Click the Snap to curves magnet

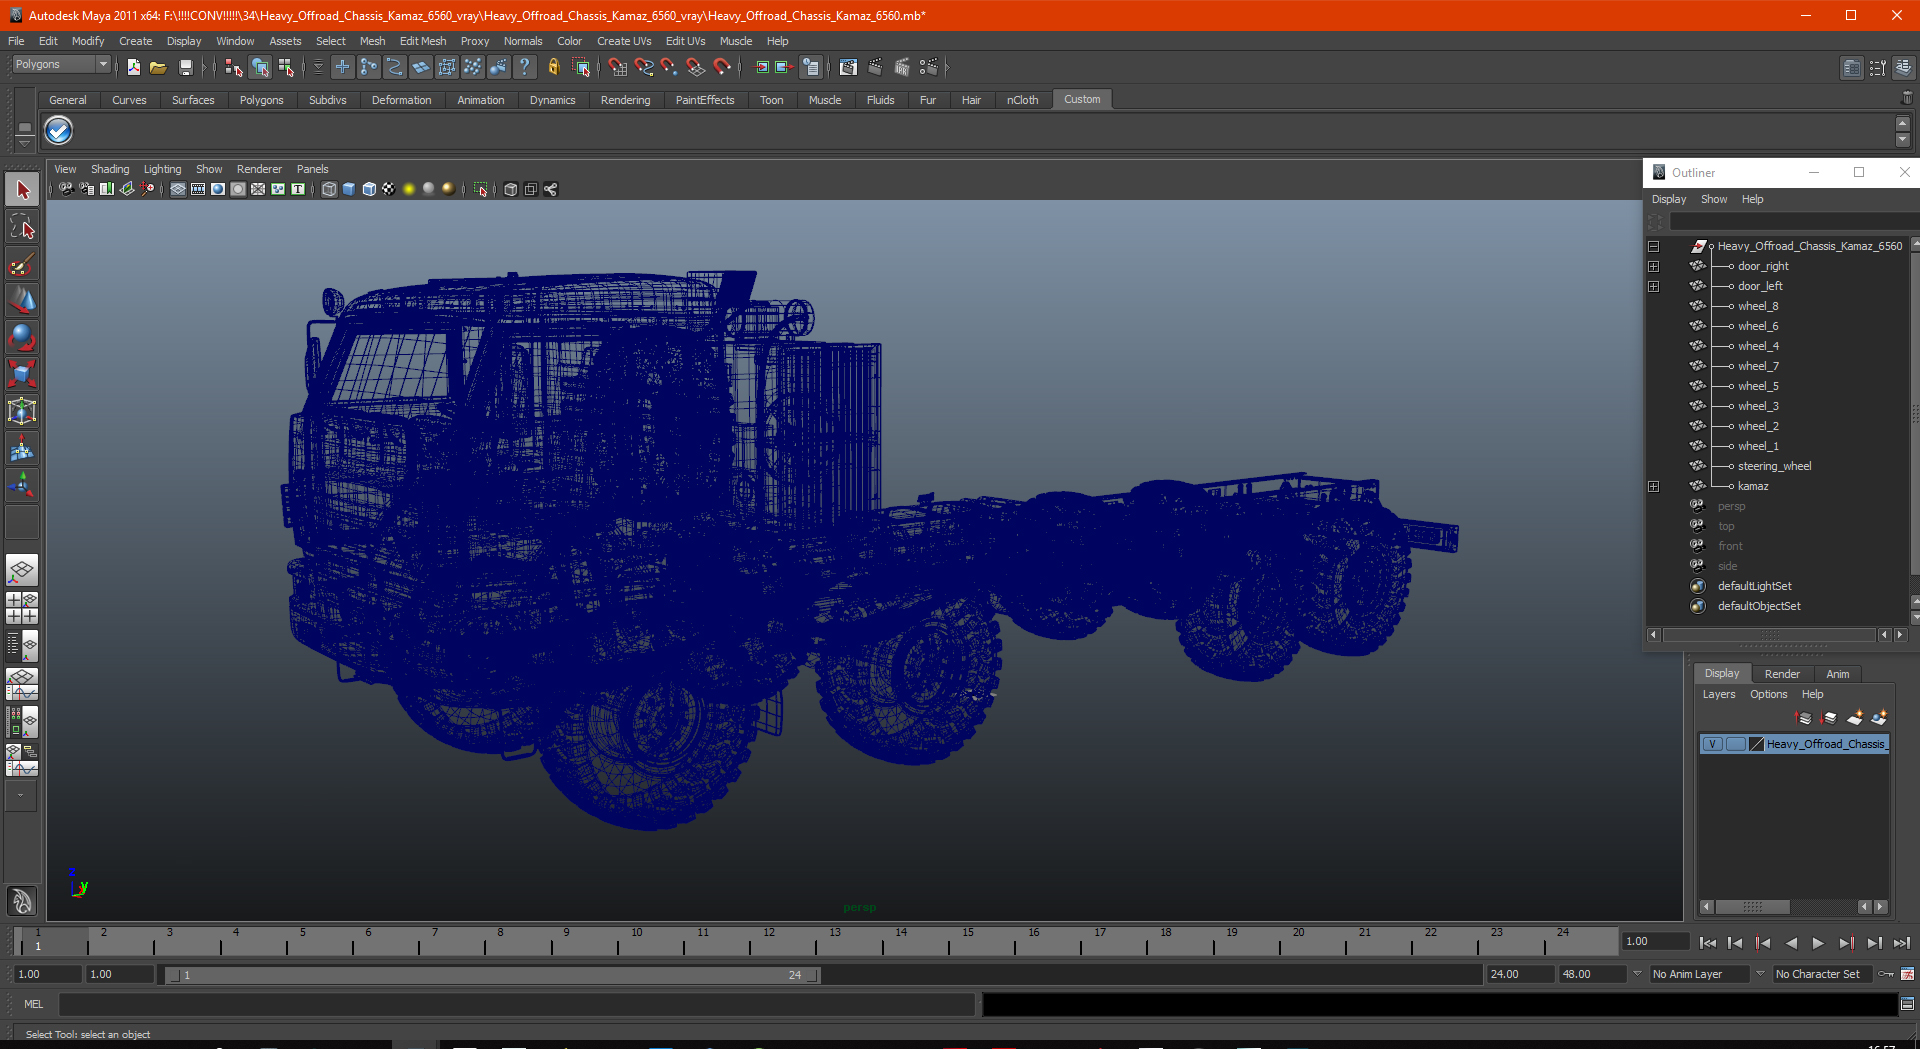(x=643, y=67)
